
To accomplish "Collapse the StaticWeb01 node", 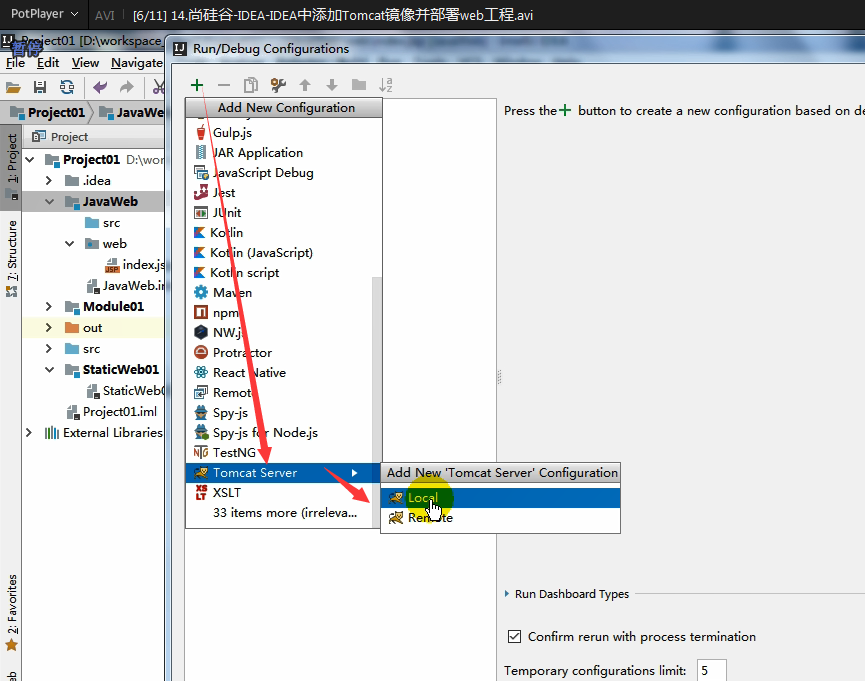I will 50,369.
